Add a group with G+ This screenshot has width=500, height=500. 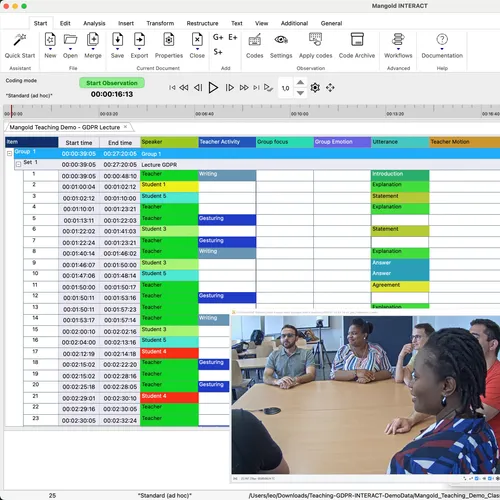[218, 37]
